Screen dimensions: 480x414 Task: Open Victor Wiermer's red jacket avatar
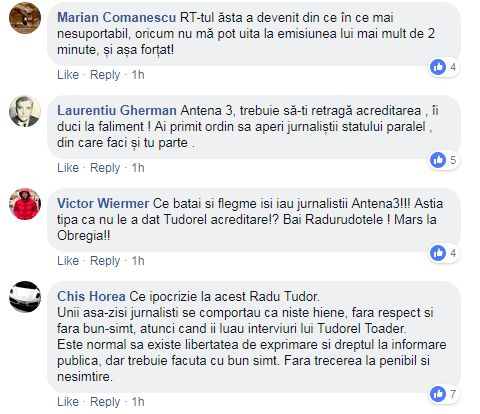(x=25, y=204)
